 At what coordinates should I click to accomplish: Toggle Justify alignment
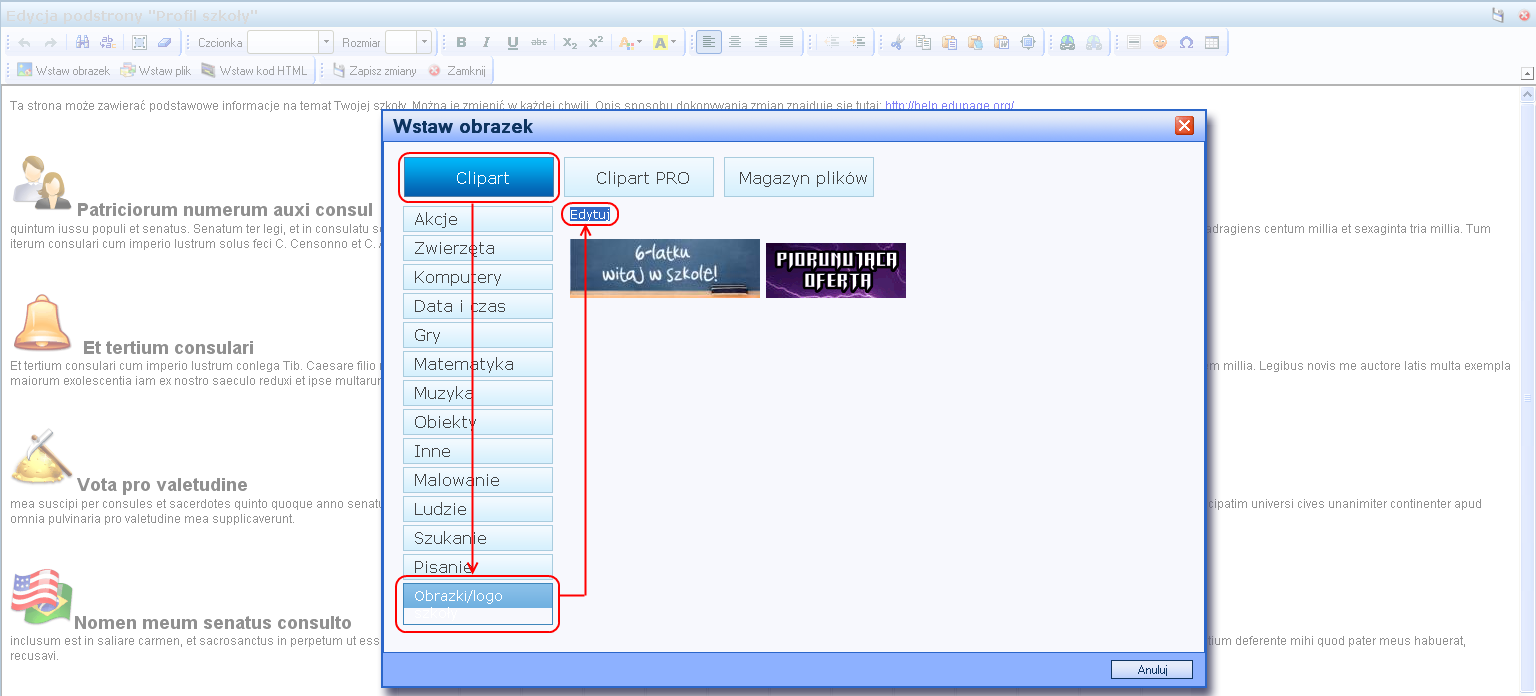pyautogui.click(x=787, y=42)
